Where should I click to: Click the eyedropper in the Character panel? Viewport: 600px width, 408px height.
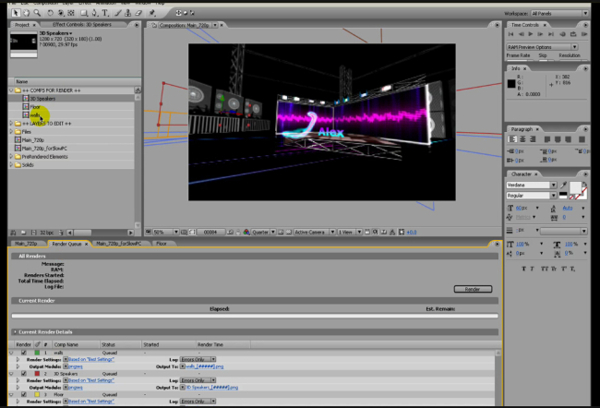(563, 185)
